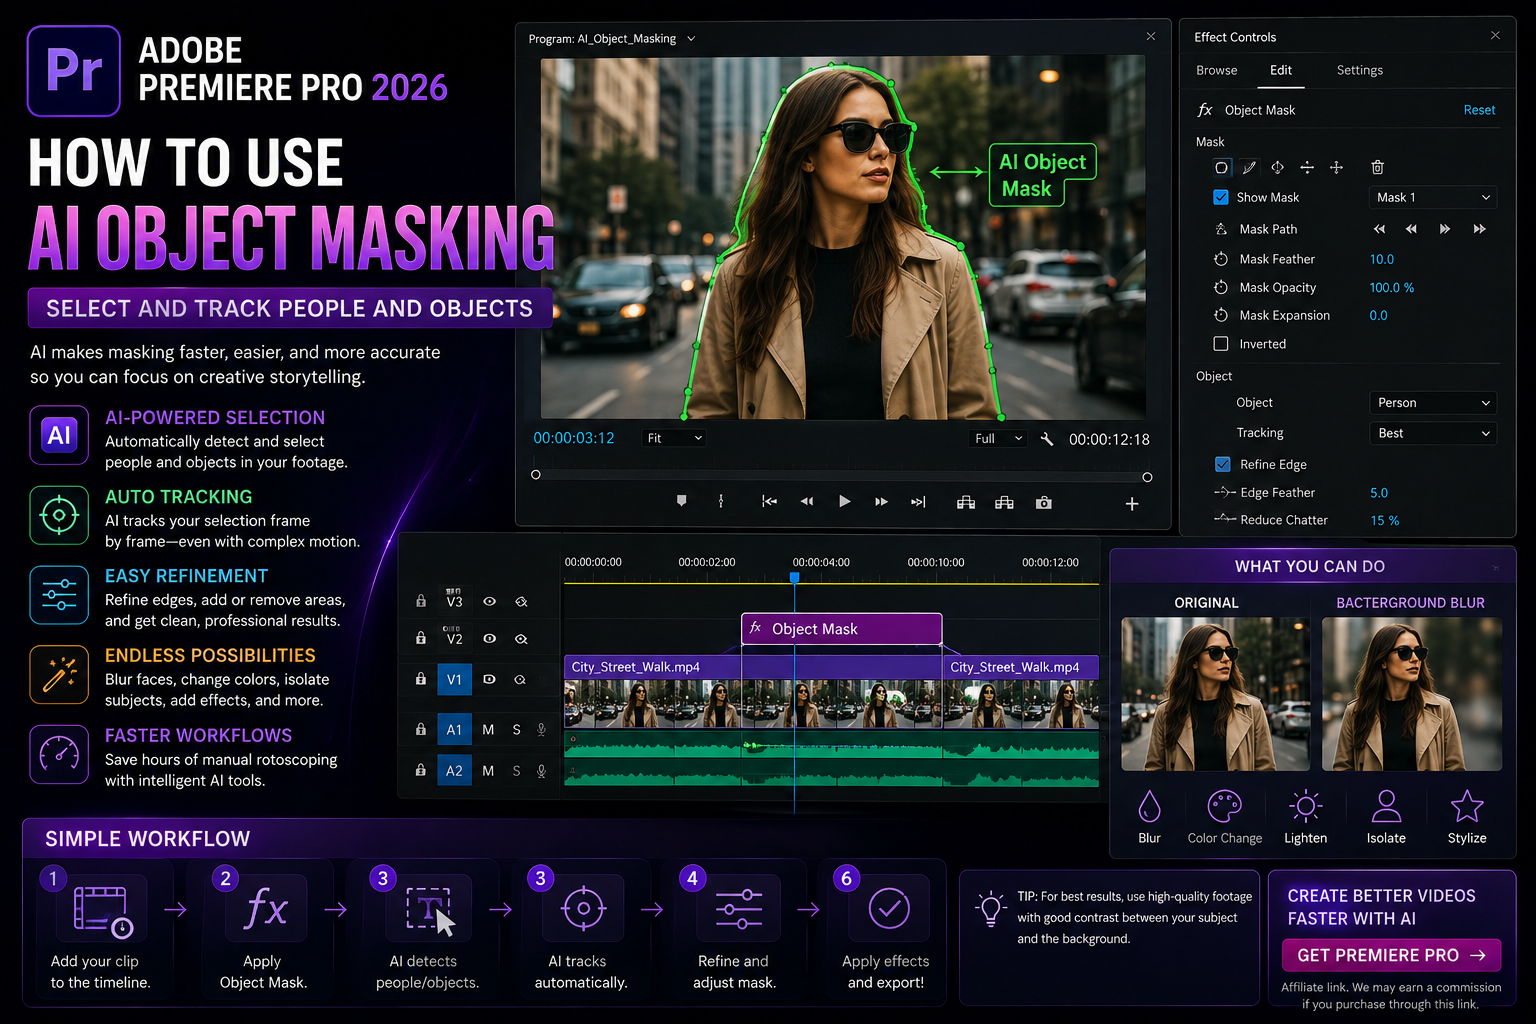The width and height of the screenshot is (1536, 1024).
Task: Click the Color Change palette icon
Action: click(1225, 806)
